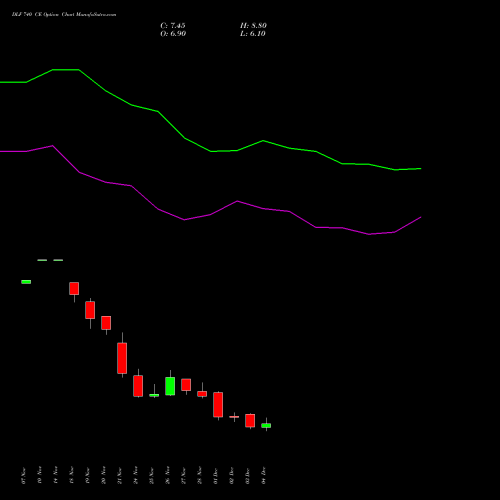Select the red candle above 19 Nov

pyautogui.click(x=90, y=310)
